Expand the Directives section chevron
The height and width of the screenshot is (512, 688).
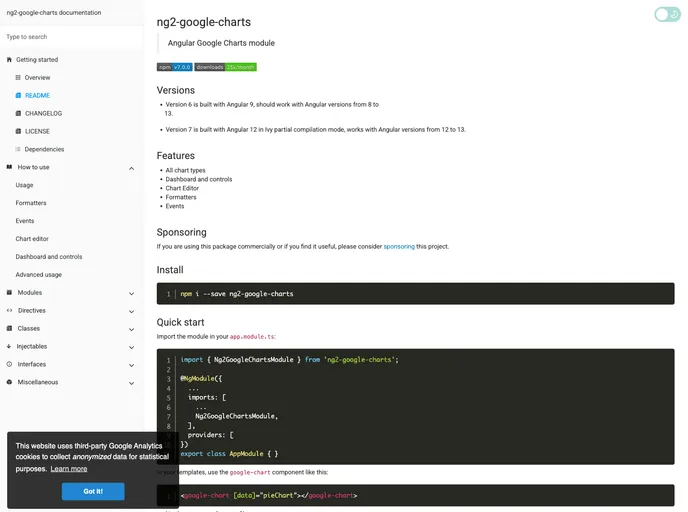tap(132, 311)
